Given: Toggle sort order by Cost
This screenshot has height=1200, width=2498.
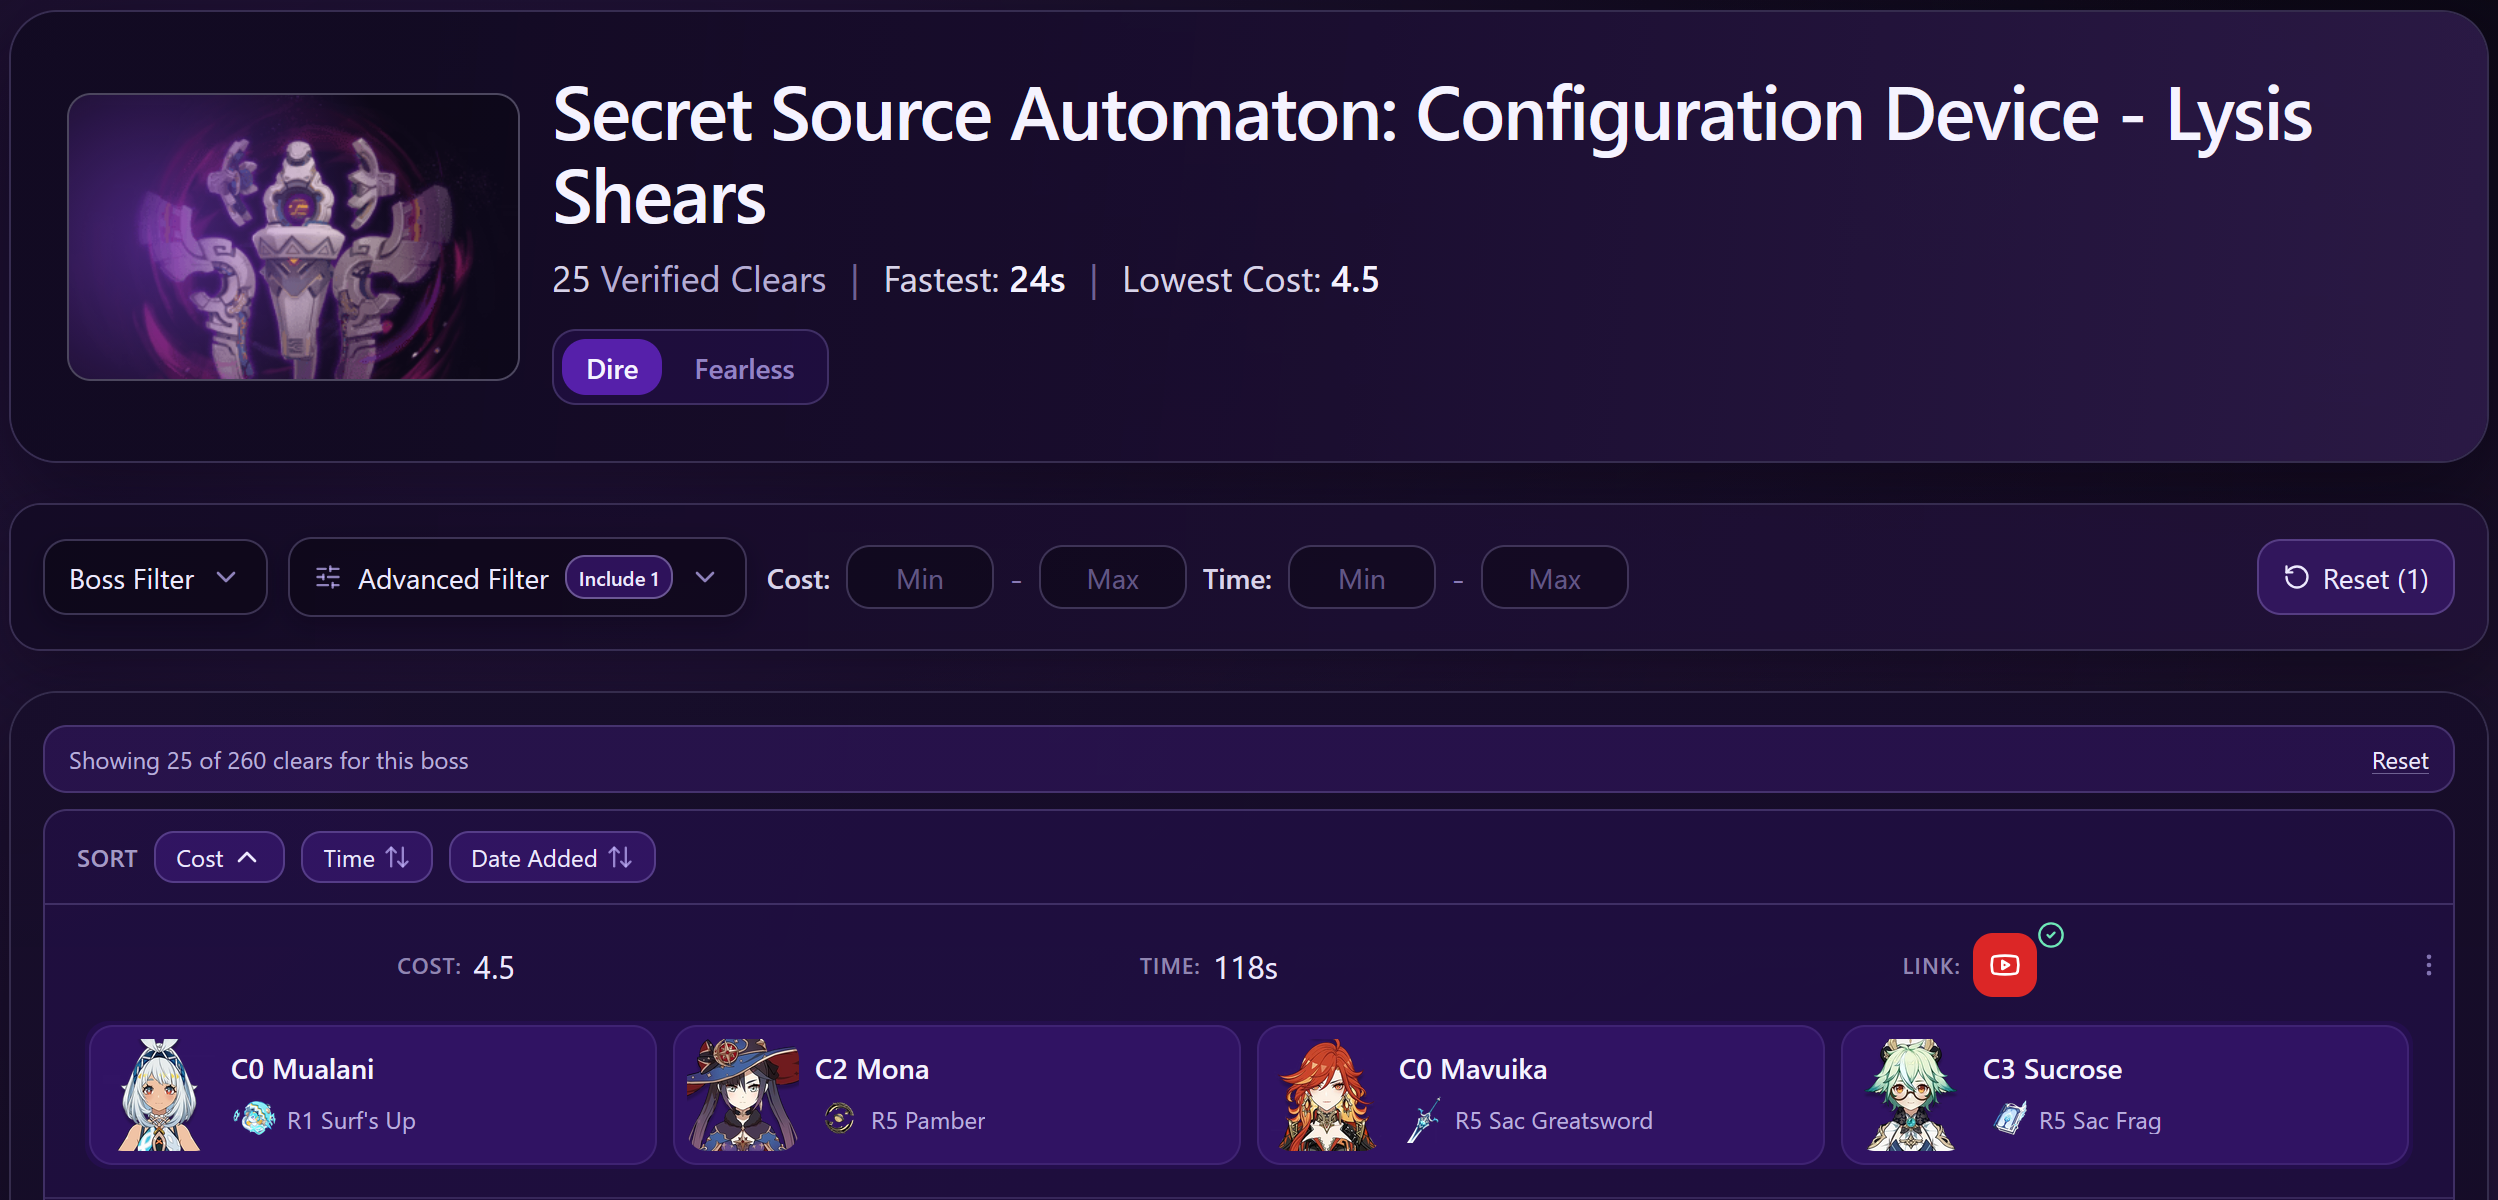Looking at the screenshot, I should pos(219,858).
